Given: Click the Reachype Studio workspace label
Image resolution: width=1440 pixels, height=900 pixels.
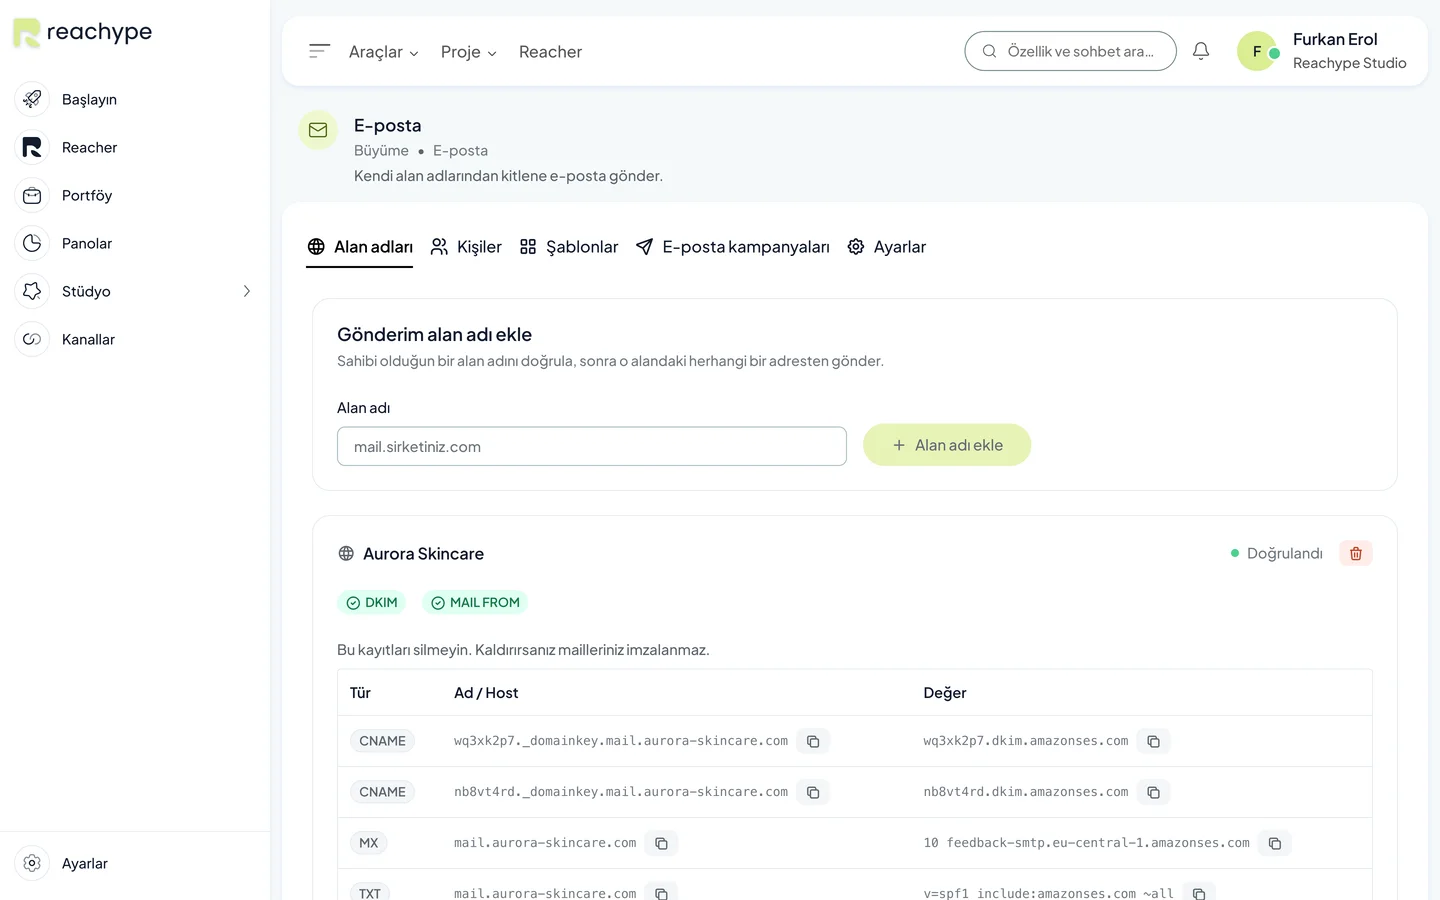Looking at the screenshot, I should click(1350, 63).
